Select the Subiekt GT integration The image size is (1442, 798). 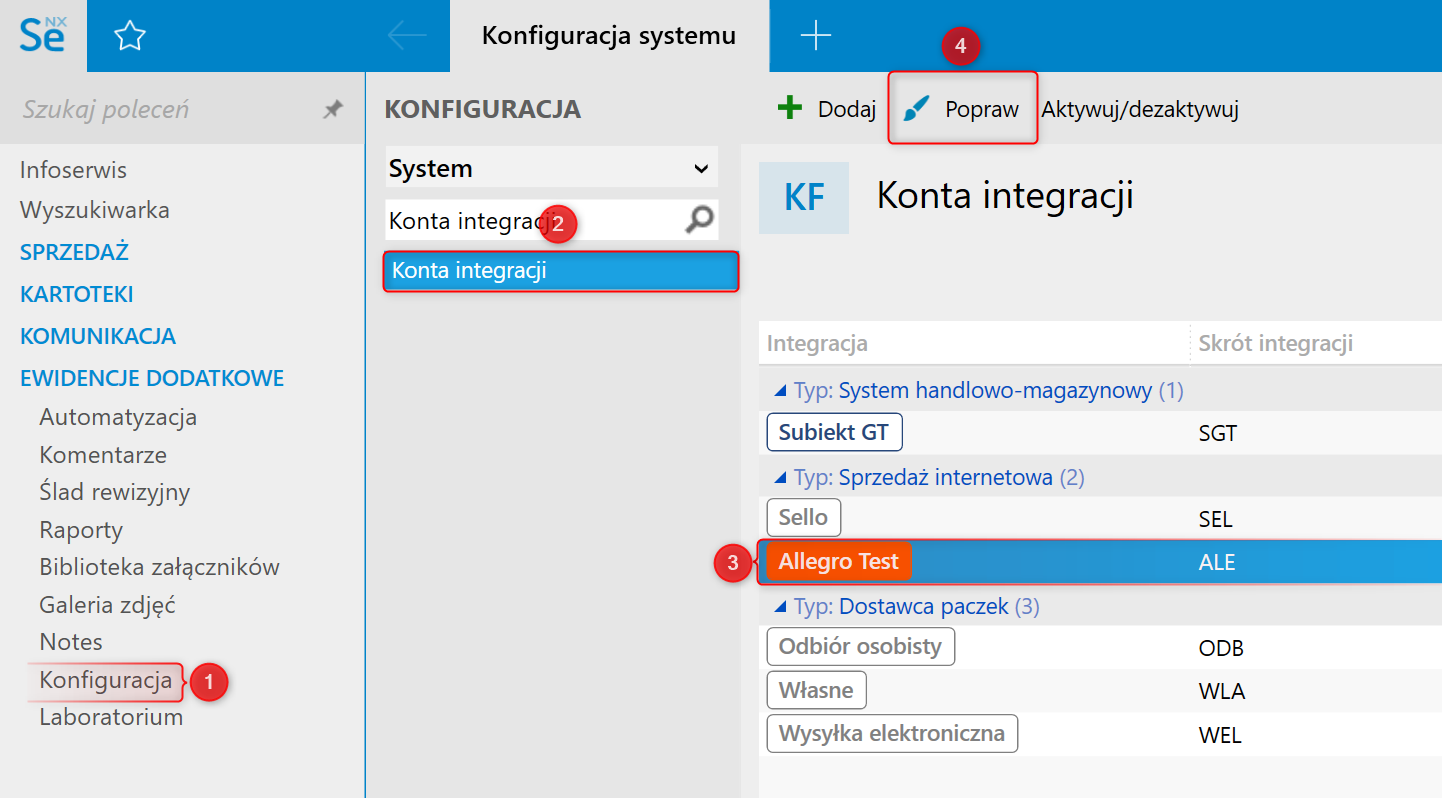[x=834, y=433]
